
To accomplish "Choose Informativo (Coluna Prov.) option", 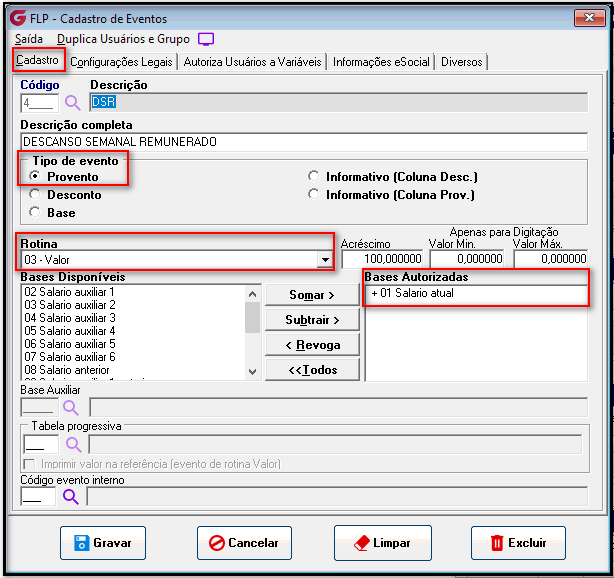I will coord(313,194).
